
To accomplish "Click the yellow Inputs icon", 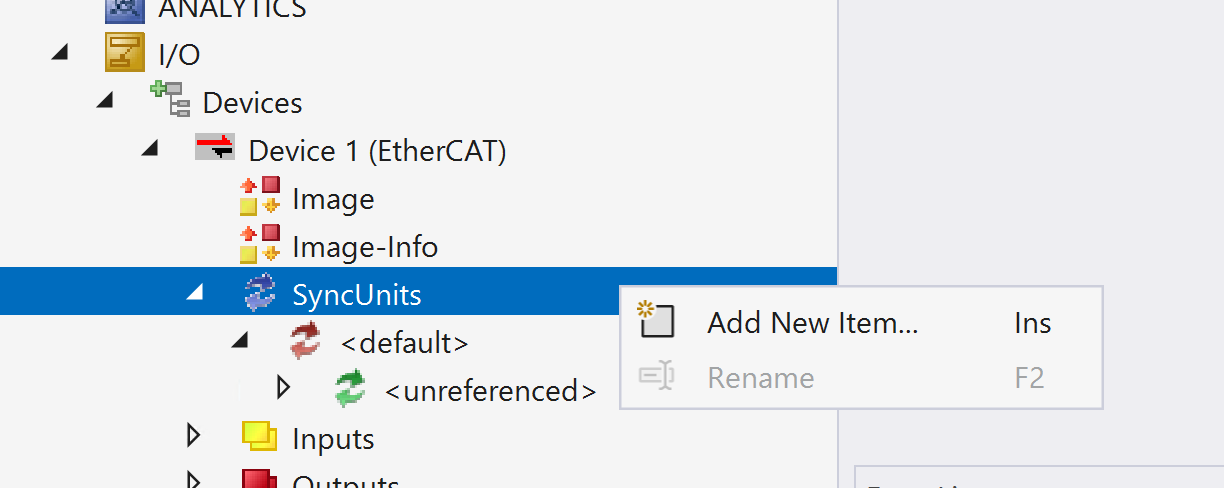I will click(259, 436).
